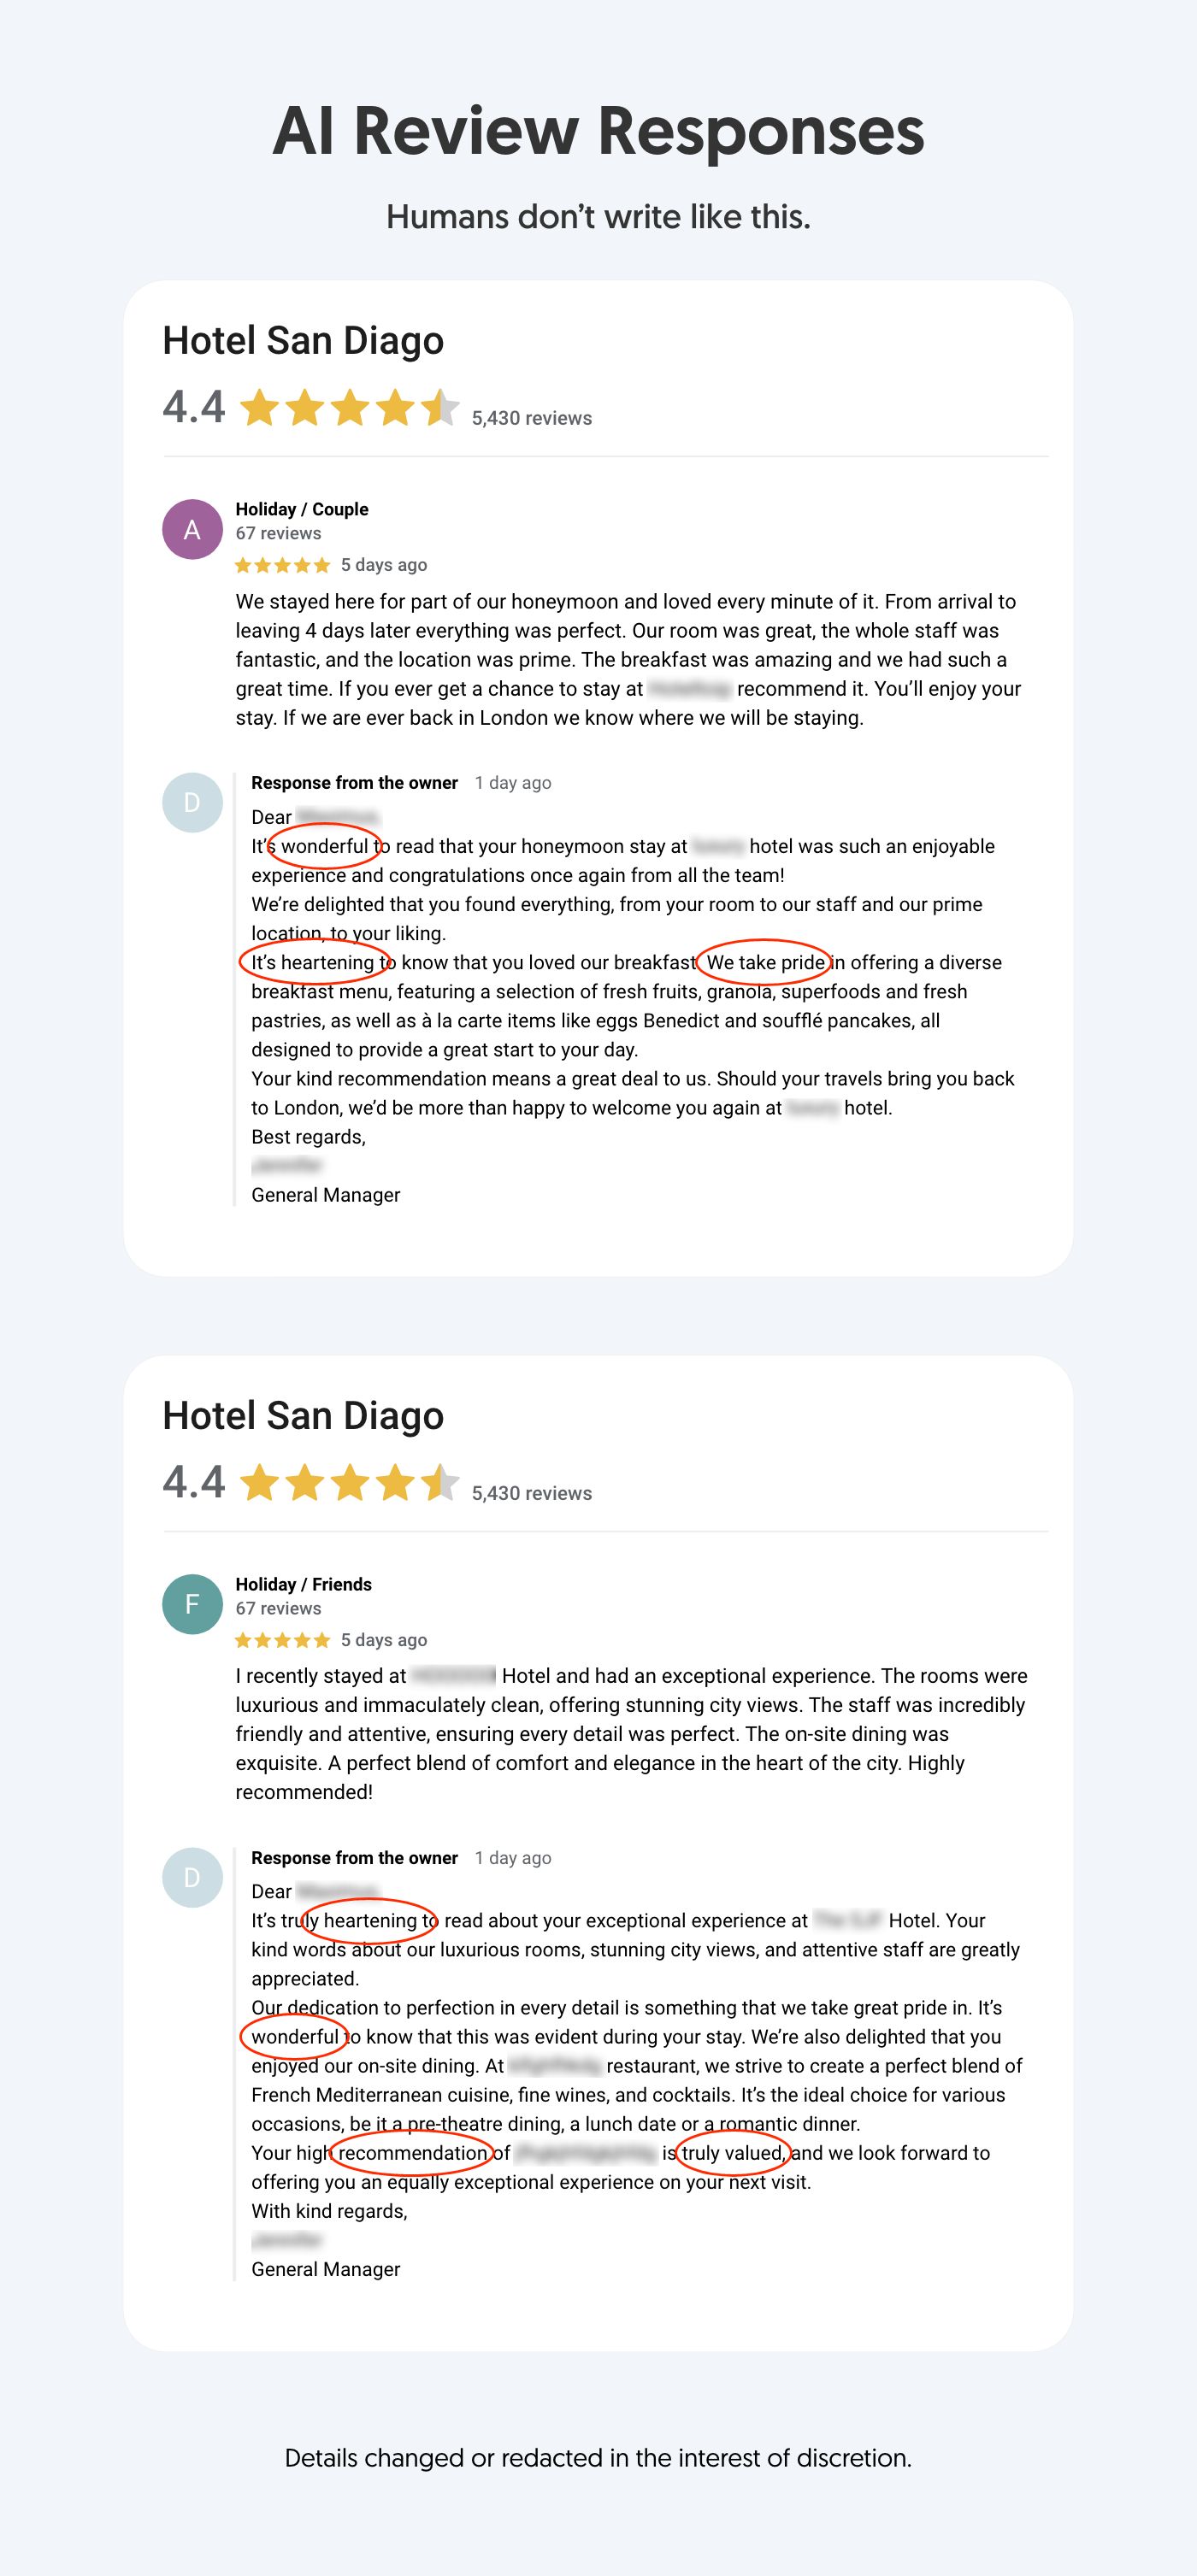Open the second card's '5,430 reviews' link
This screenshot has height=2576, width=1197.
(532, 1493)
